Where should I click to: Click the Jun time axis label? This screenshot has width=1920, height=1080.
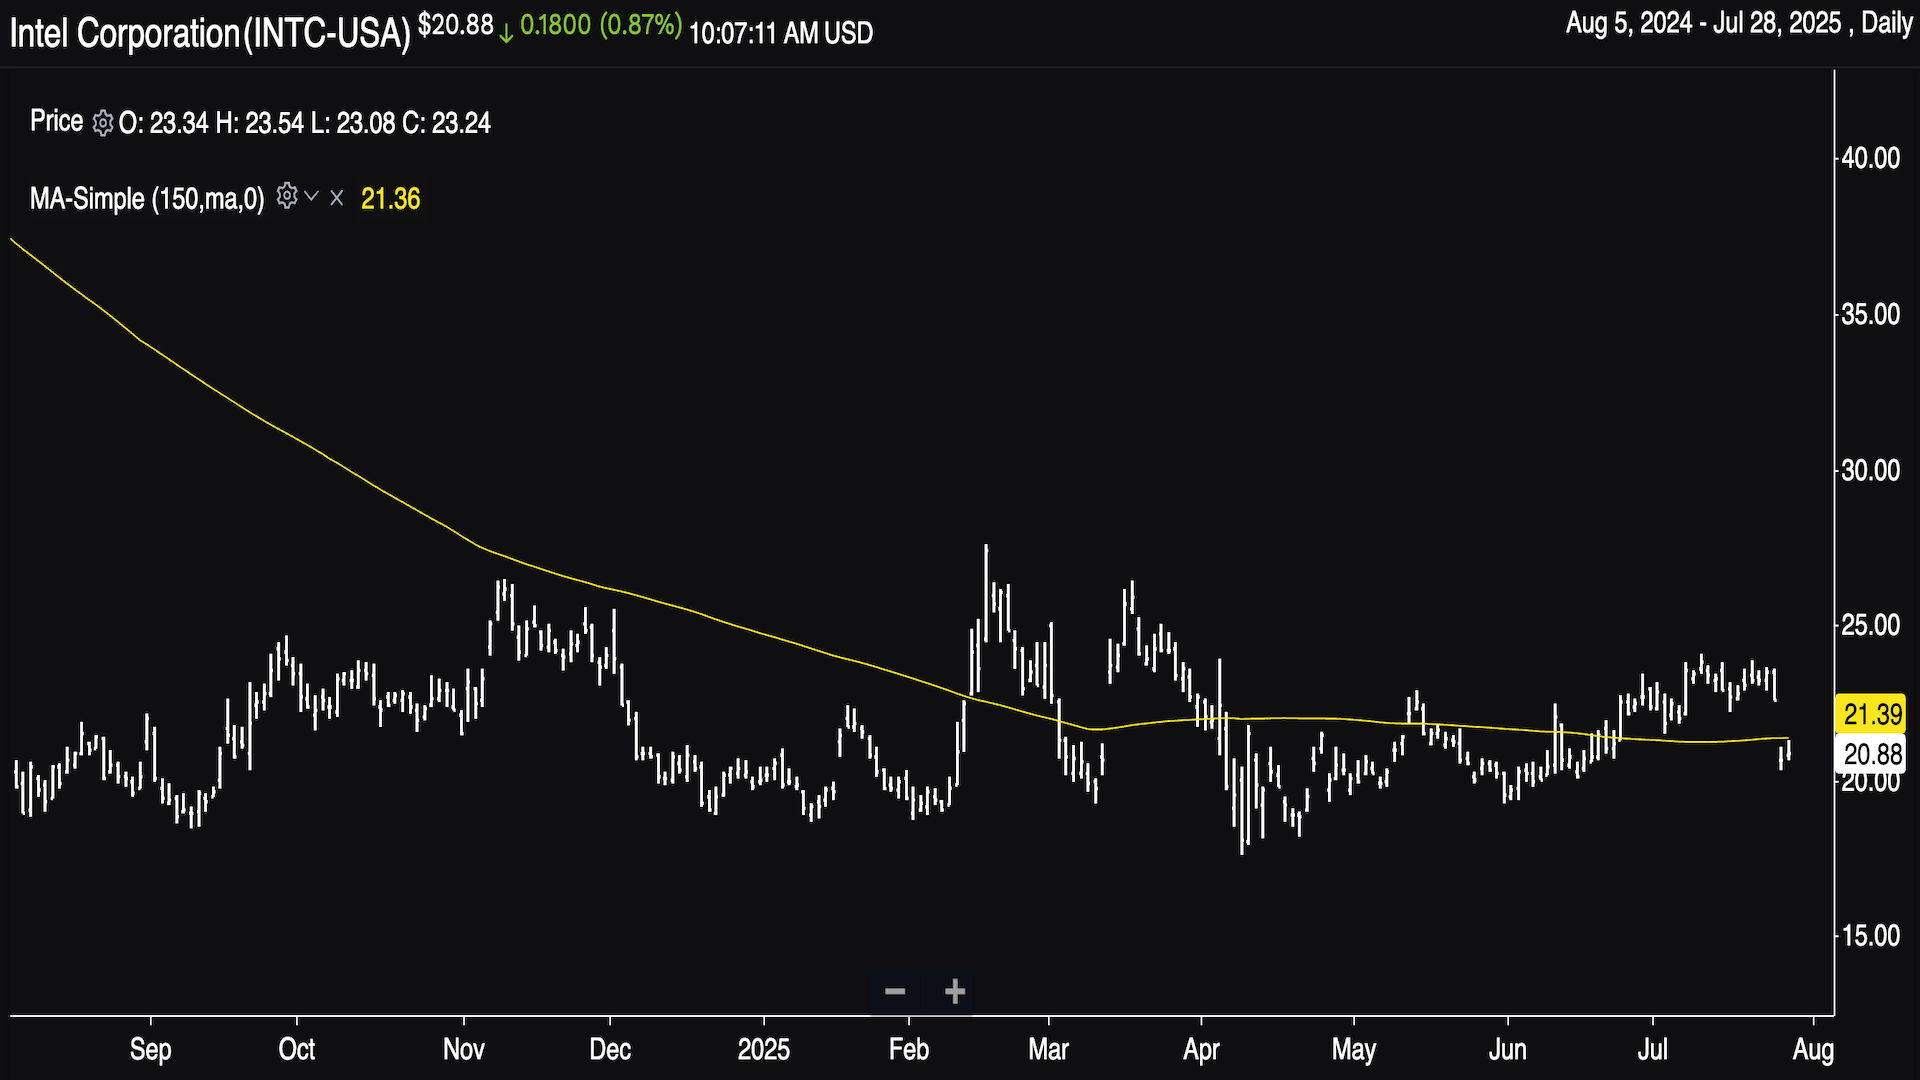pyautogui.click(x=1507, y=1049)
